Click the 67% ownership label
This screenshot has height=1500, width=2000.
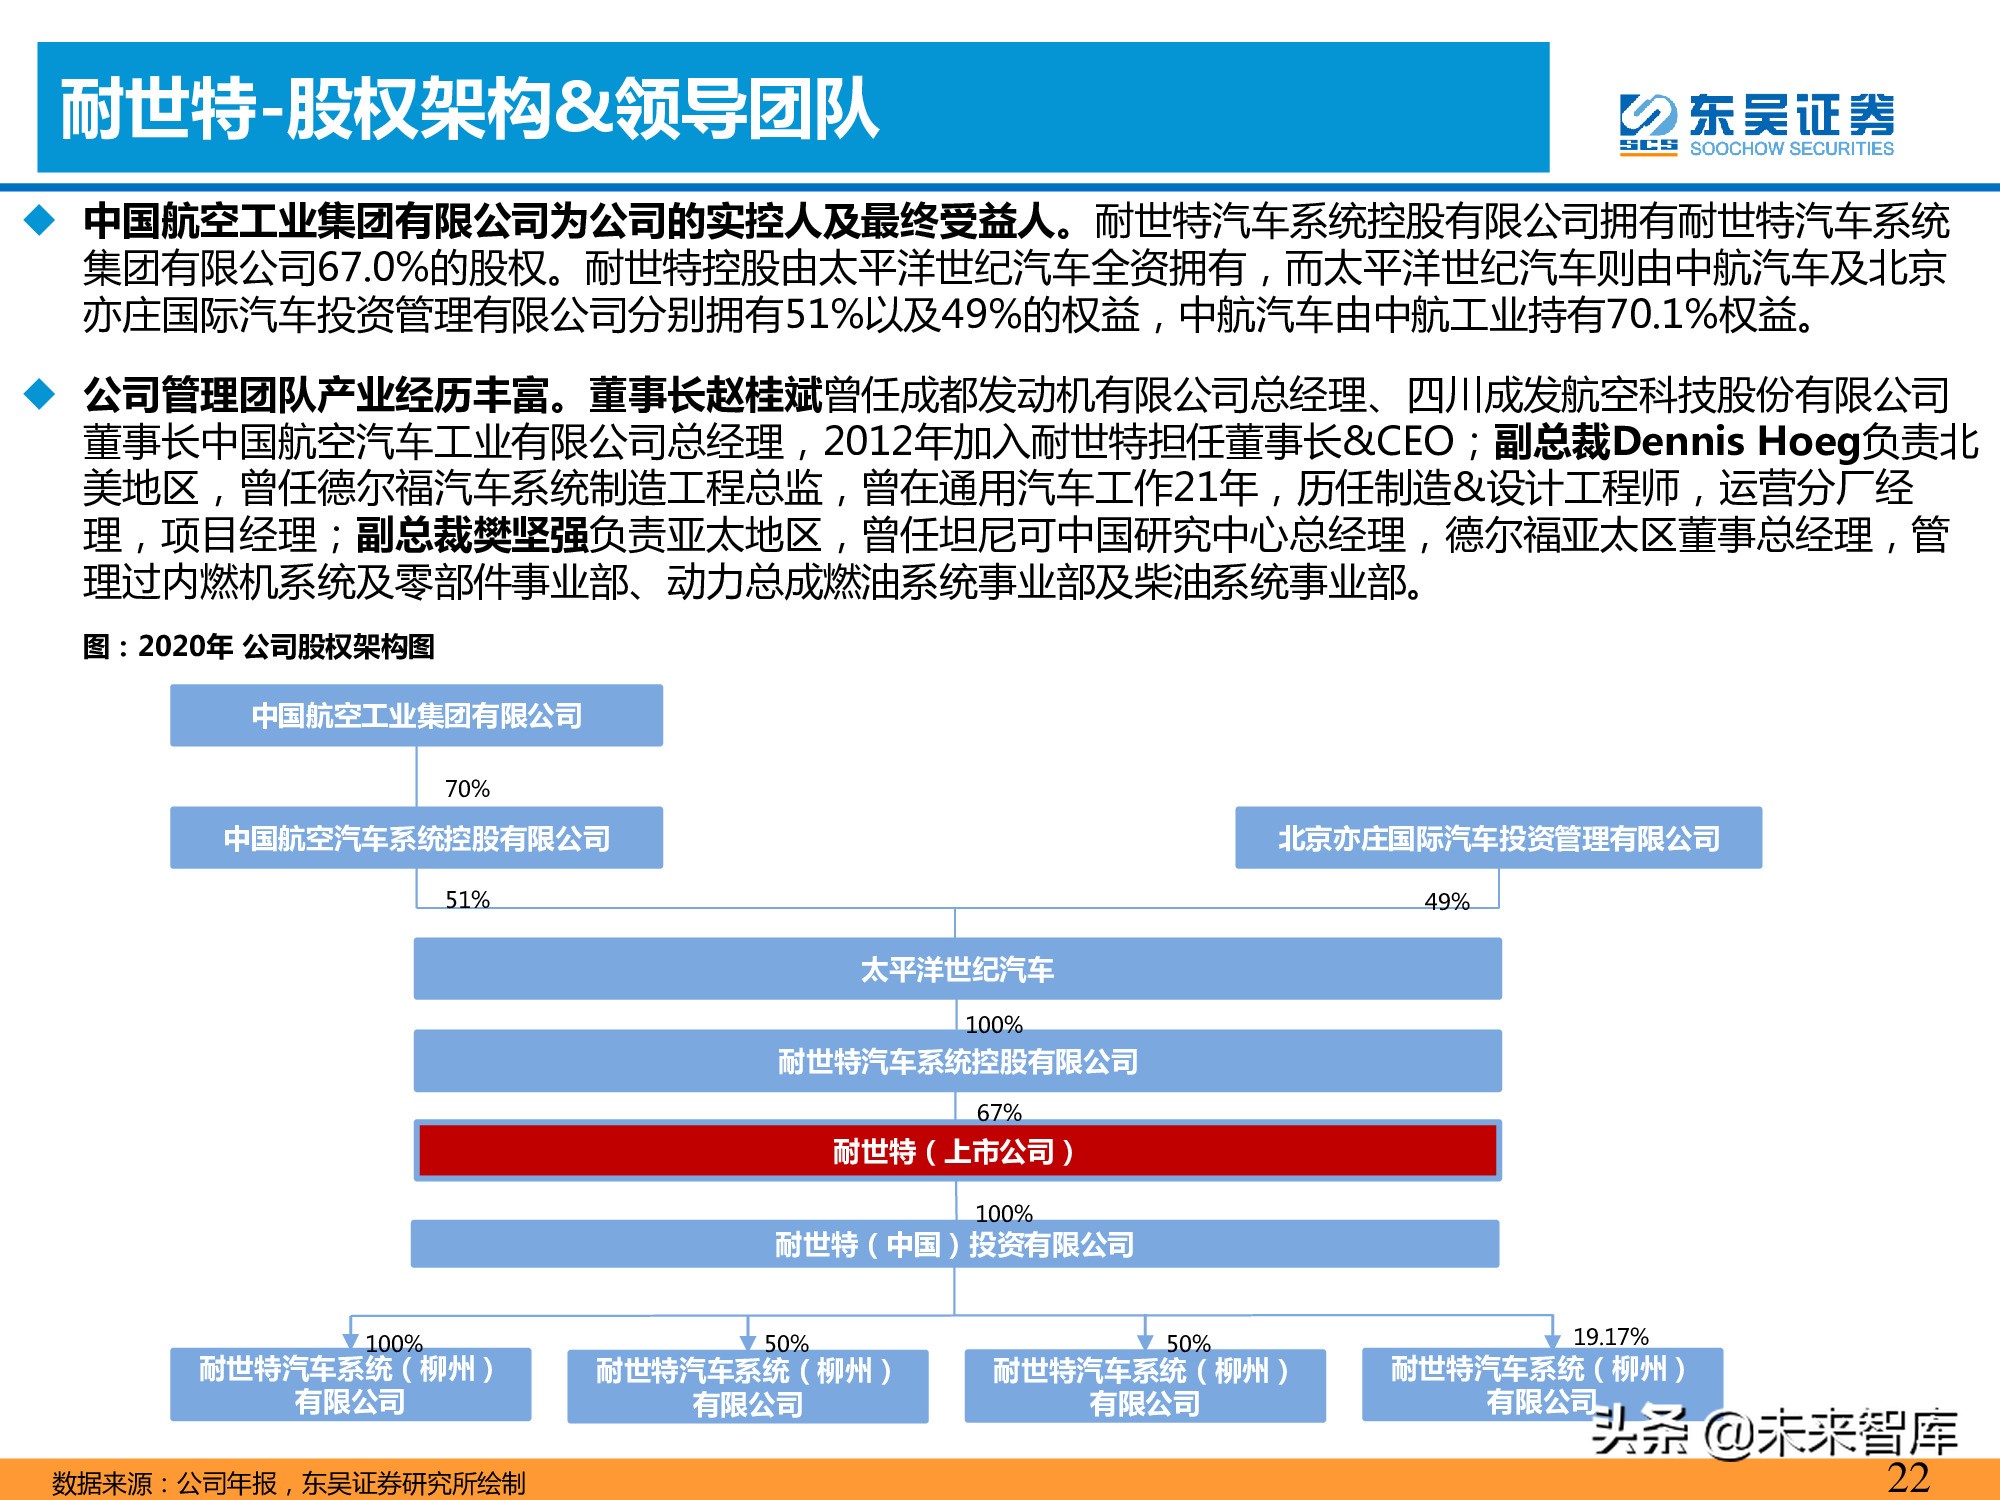pyautogui.click(x=999, y=1113)
